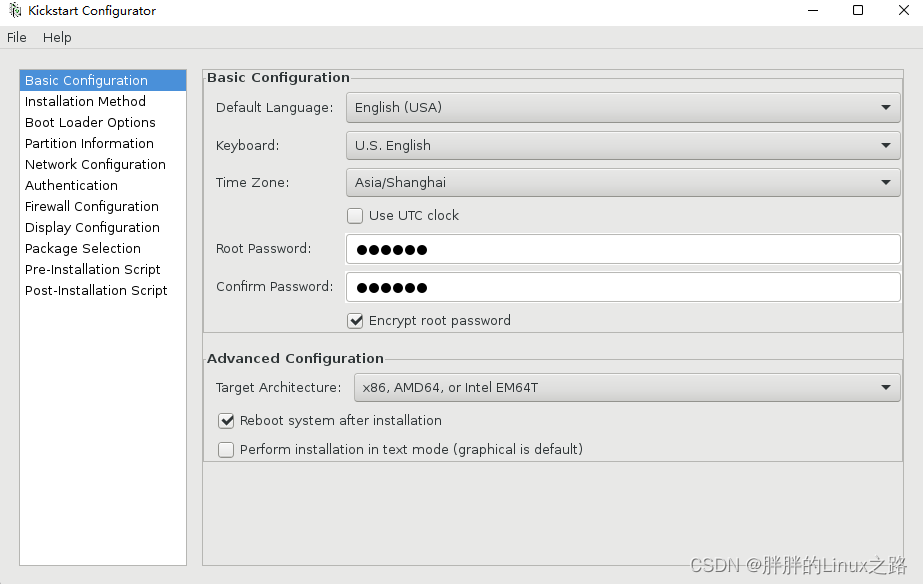
Task: Click the Kickstart Configurator title bar icon
Action: [15, 11]
